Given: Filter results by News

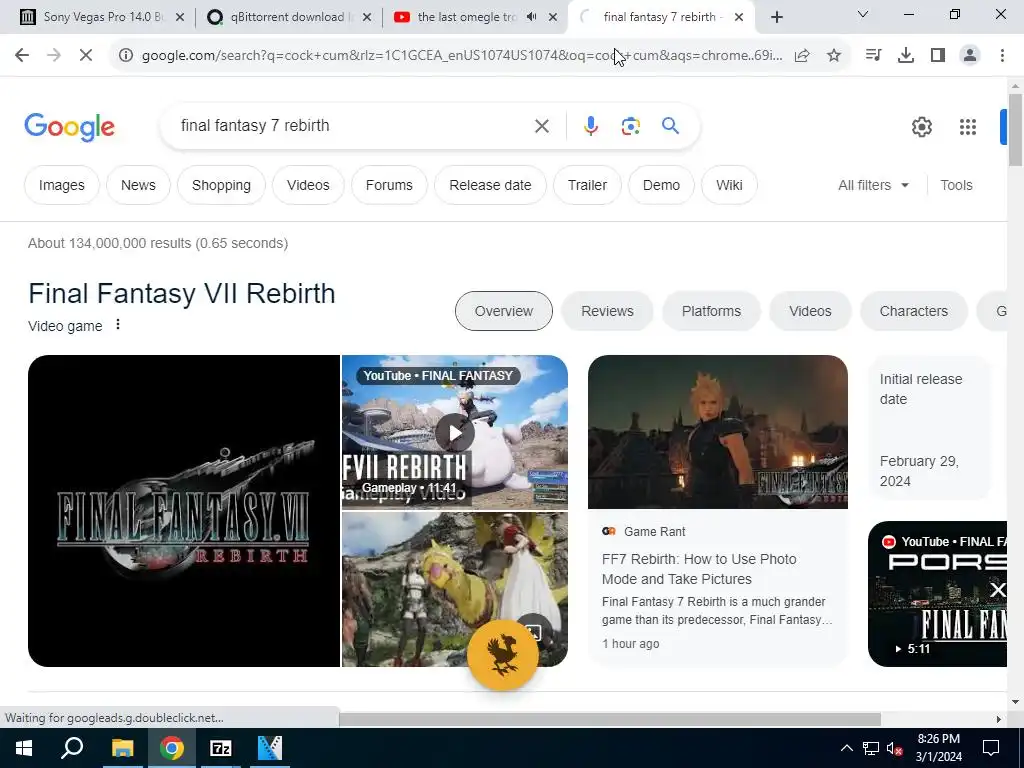Looking at the screenshot, I should (138, 185).
